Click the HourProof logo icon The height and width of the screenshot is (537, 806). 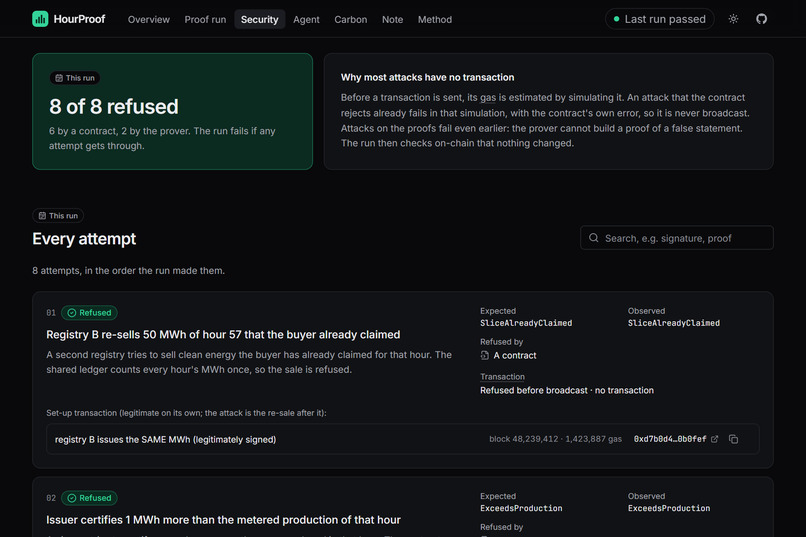[x=40, y=19]
